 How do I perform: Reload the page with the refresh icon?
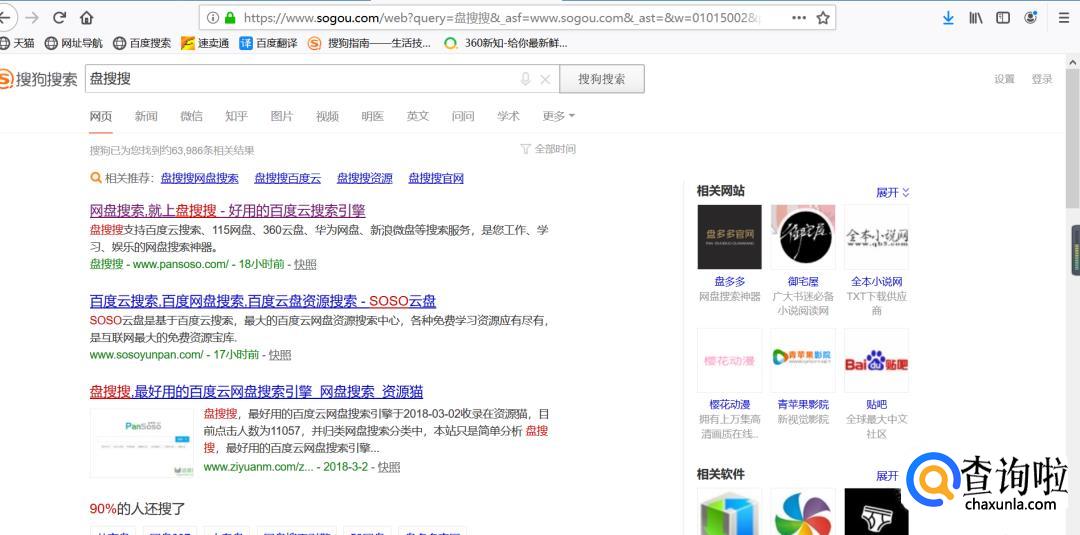(59, 18)
